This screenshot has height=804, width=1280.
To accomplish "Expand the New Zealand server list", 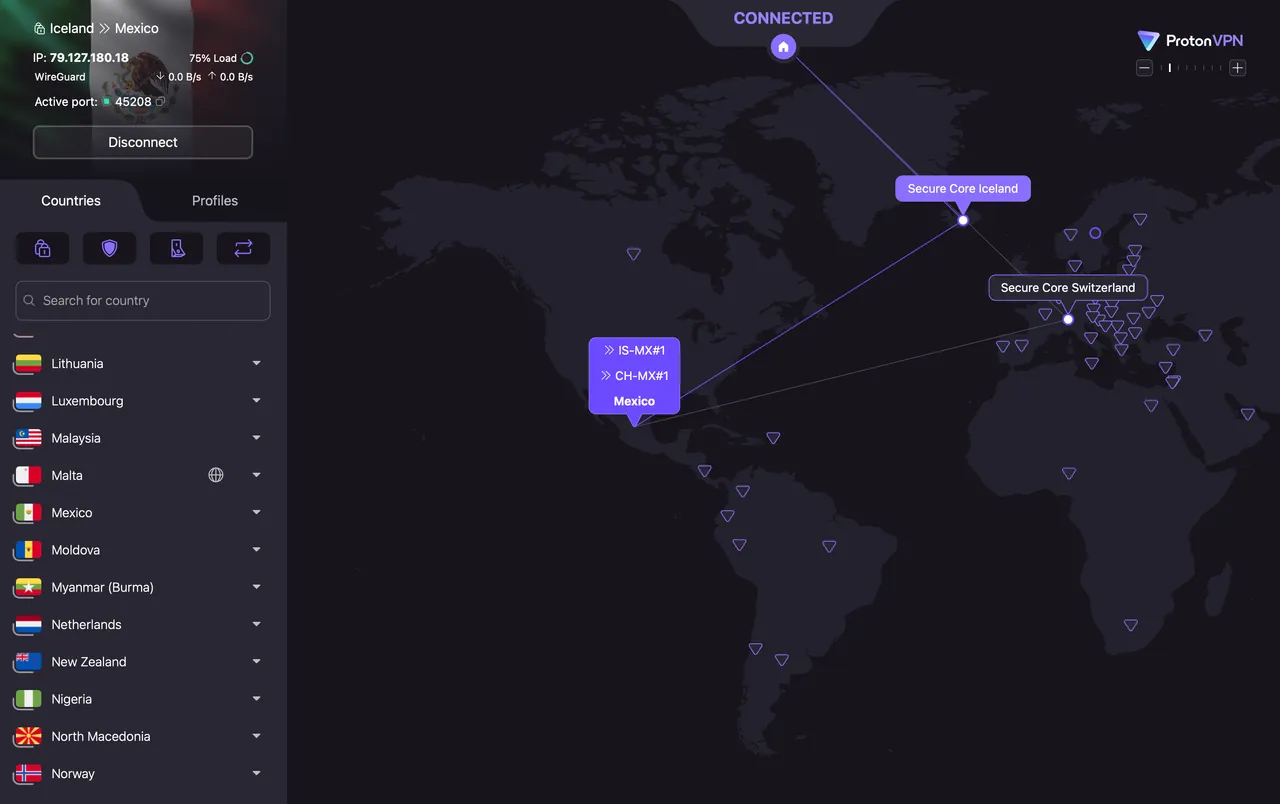I will (257, 662).
